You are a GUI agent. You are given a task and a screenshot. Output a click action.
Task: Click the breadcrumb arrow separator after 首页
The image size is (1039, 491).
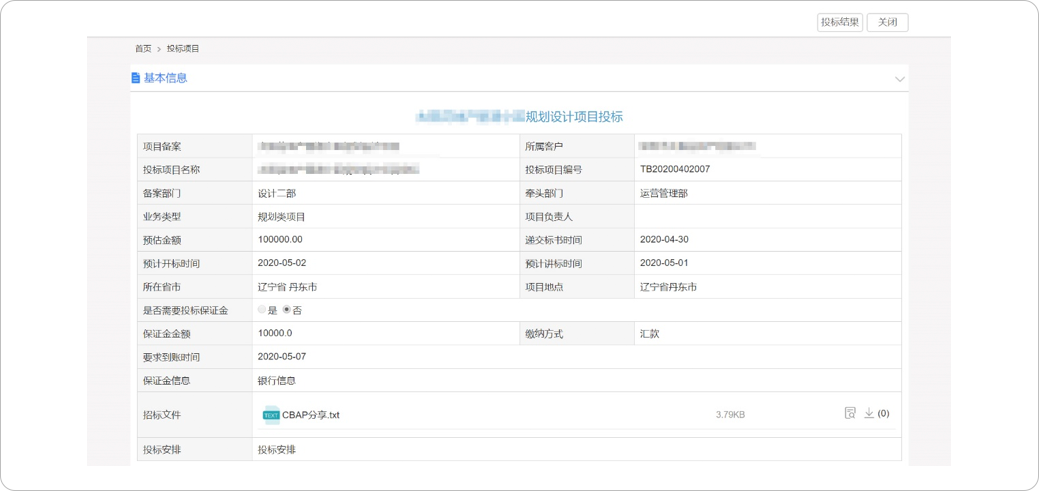(159, 49)
